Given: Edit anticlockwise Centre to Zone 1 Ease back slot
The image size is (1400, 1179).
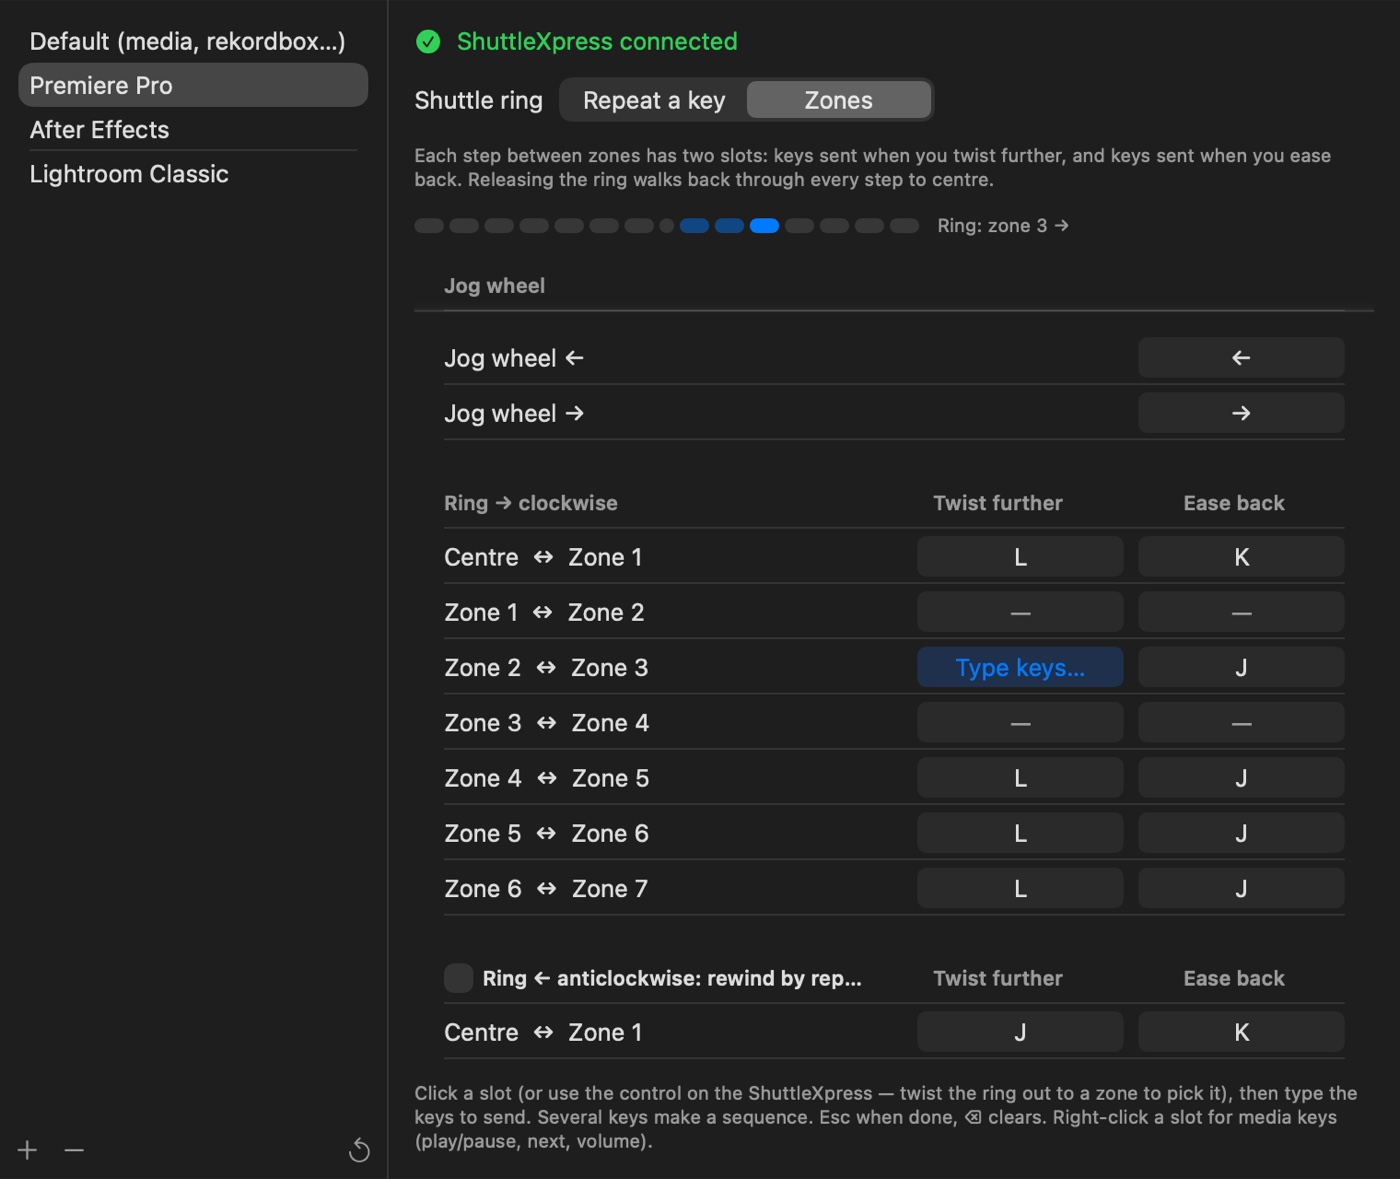Looking at the screenshot, I should coord(1241,1032).
